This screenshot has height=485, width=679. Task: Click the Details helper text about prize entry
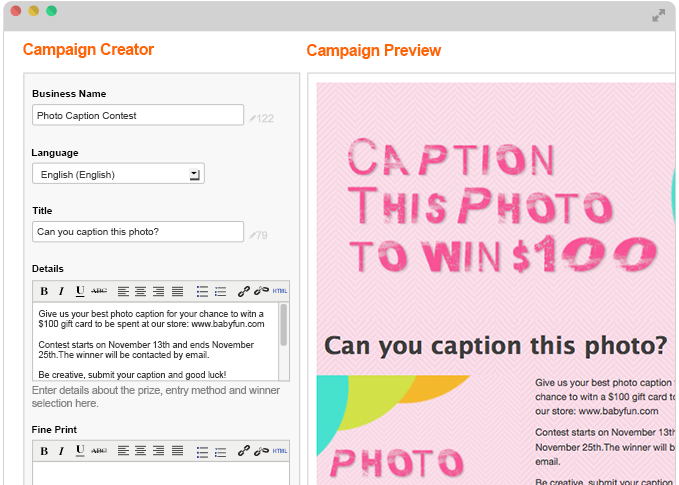point(156,397)
